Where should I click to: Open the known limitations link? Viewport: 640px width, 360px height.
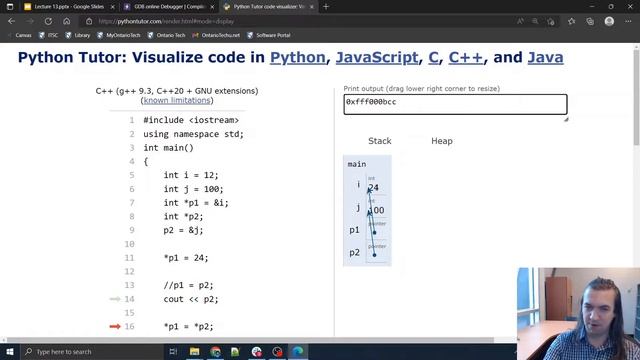tap(177, 100)
